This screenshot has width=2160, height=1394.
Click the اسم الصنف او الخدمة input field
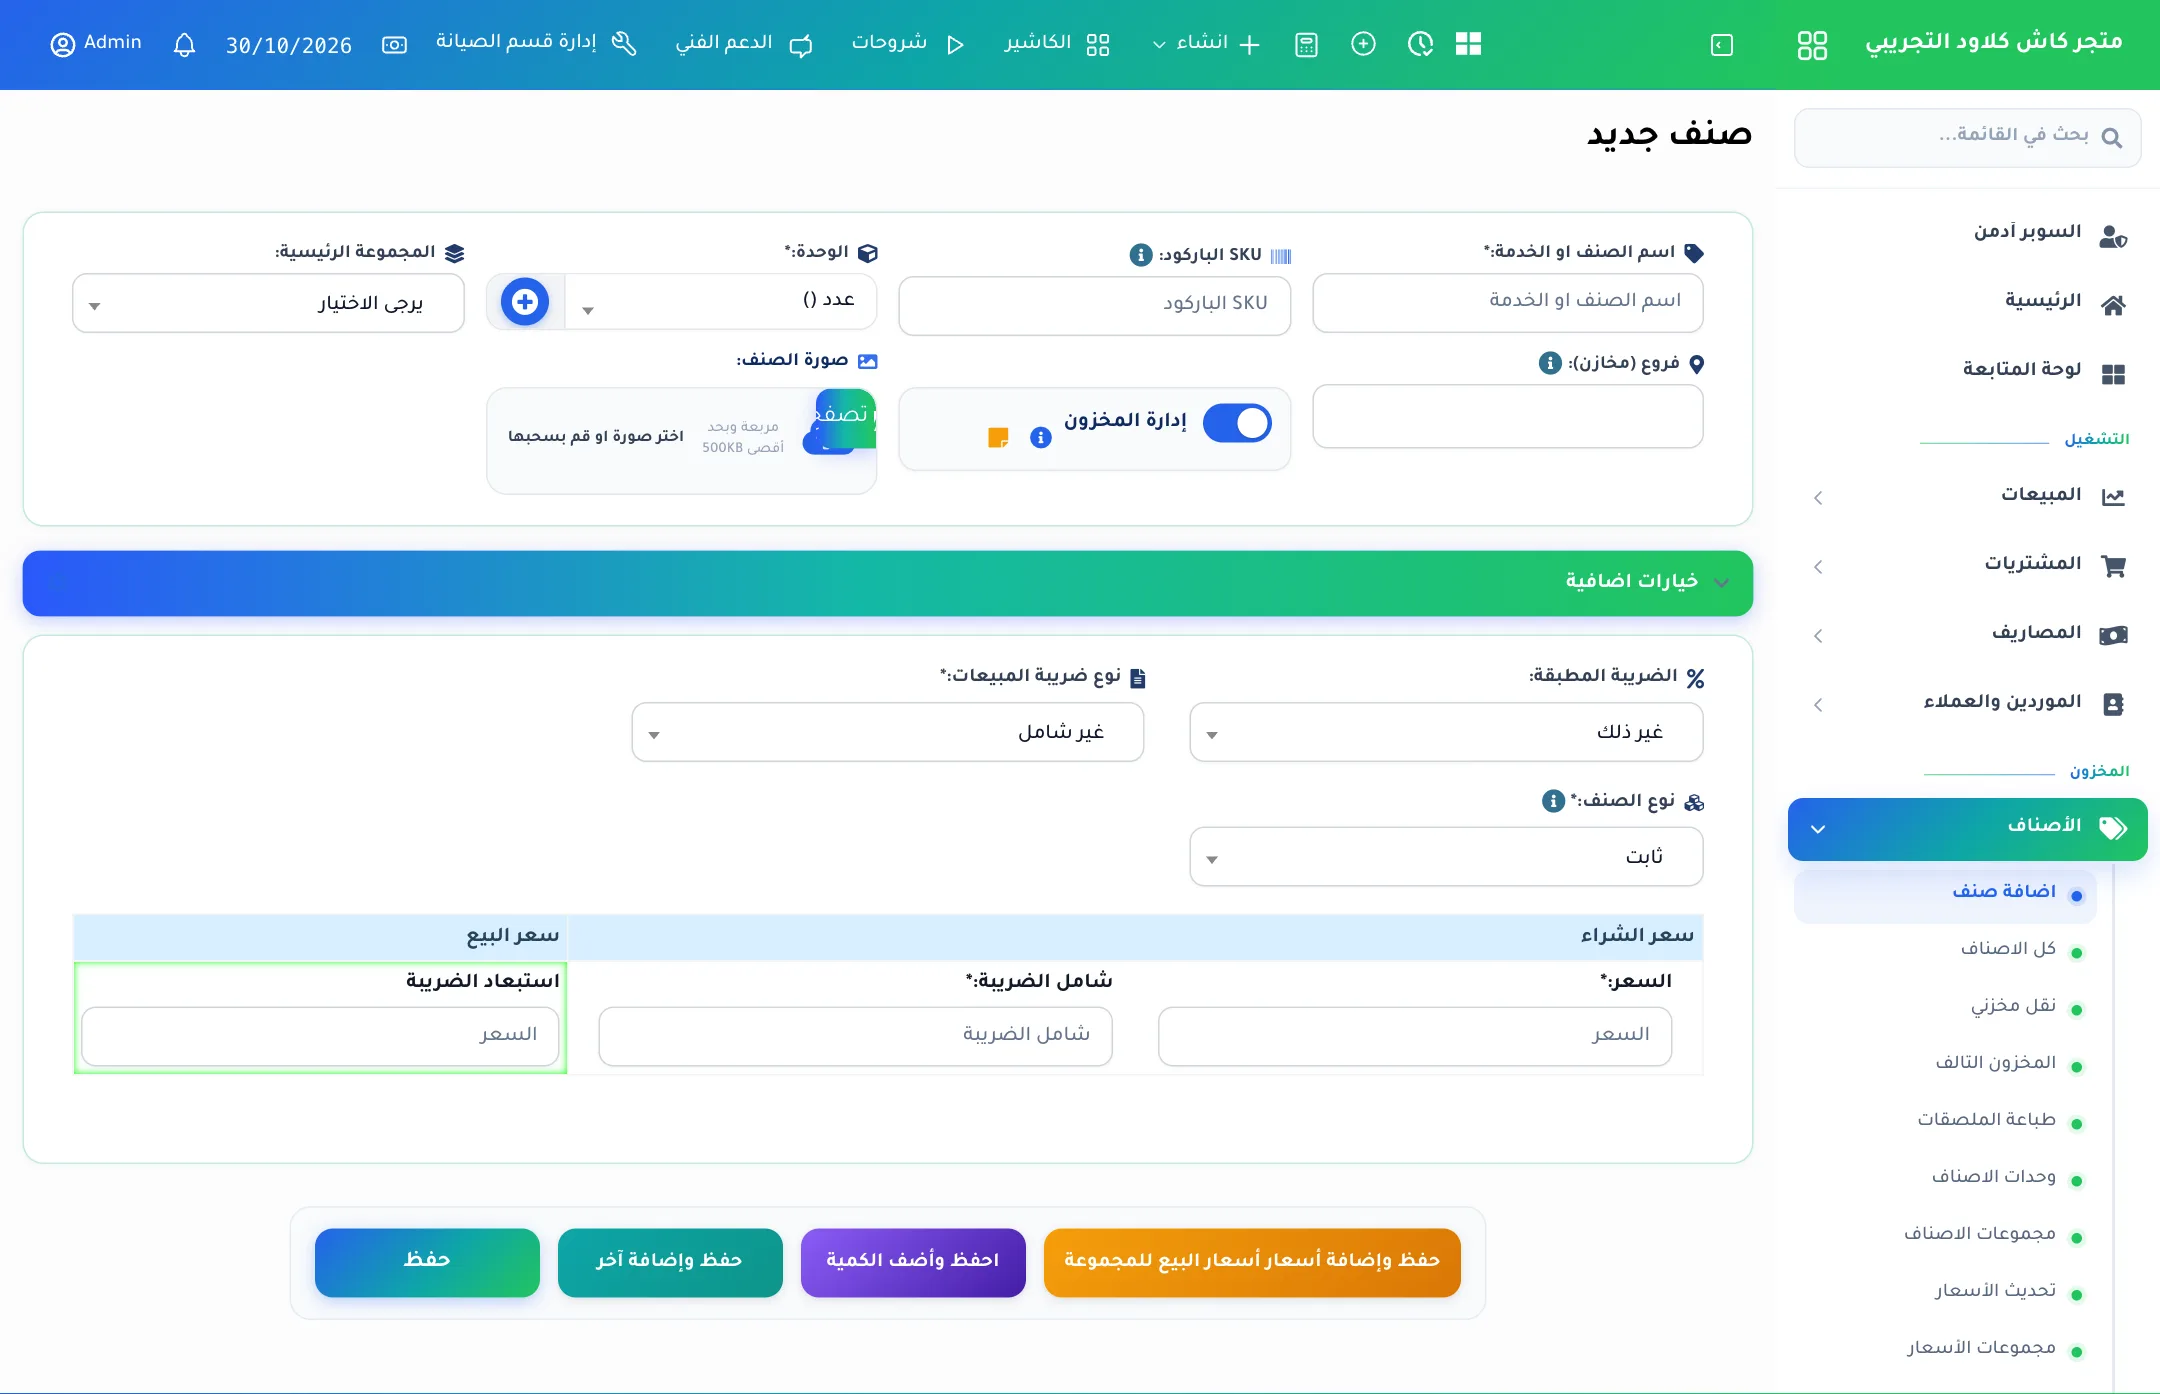pyautogui.click(x=1507, y=302)
